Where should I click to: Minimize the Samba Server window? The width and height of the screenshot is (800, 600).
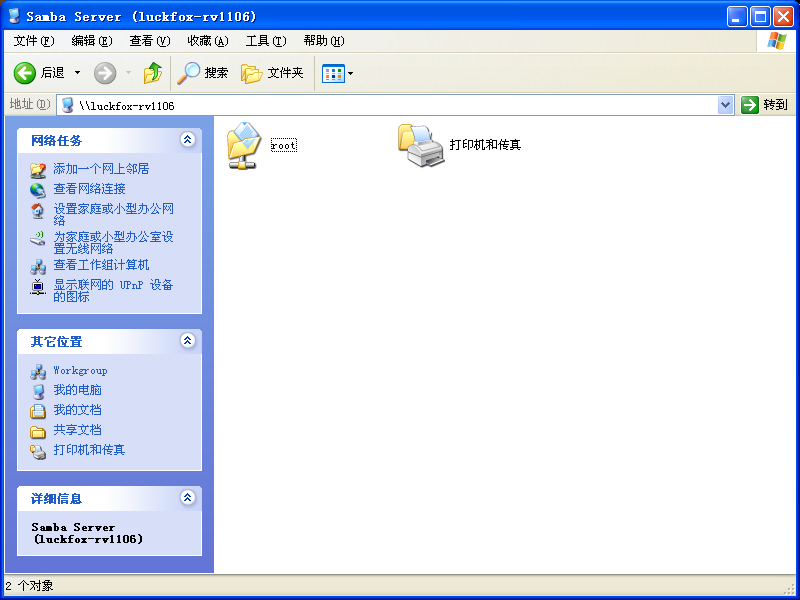(x=737, y=17)
